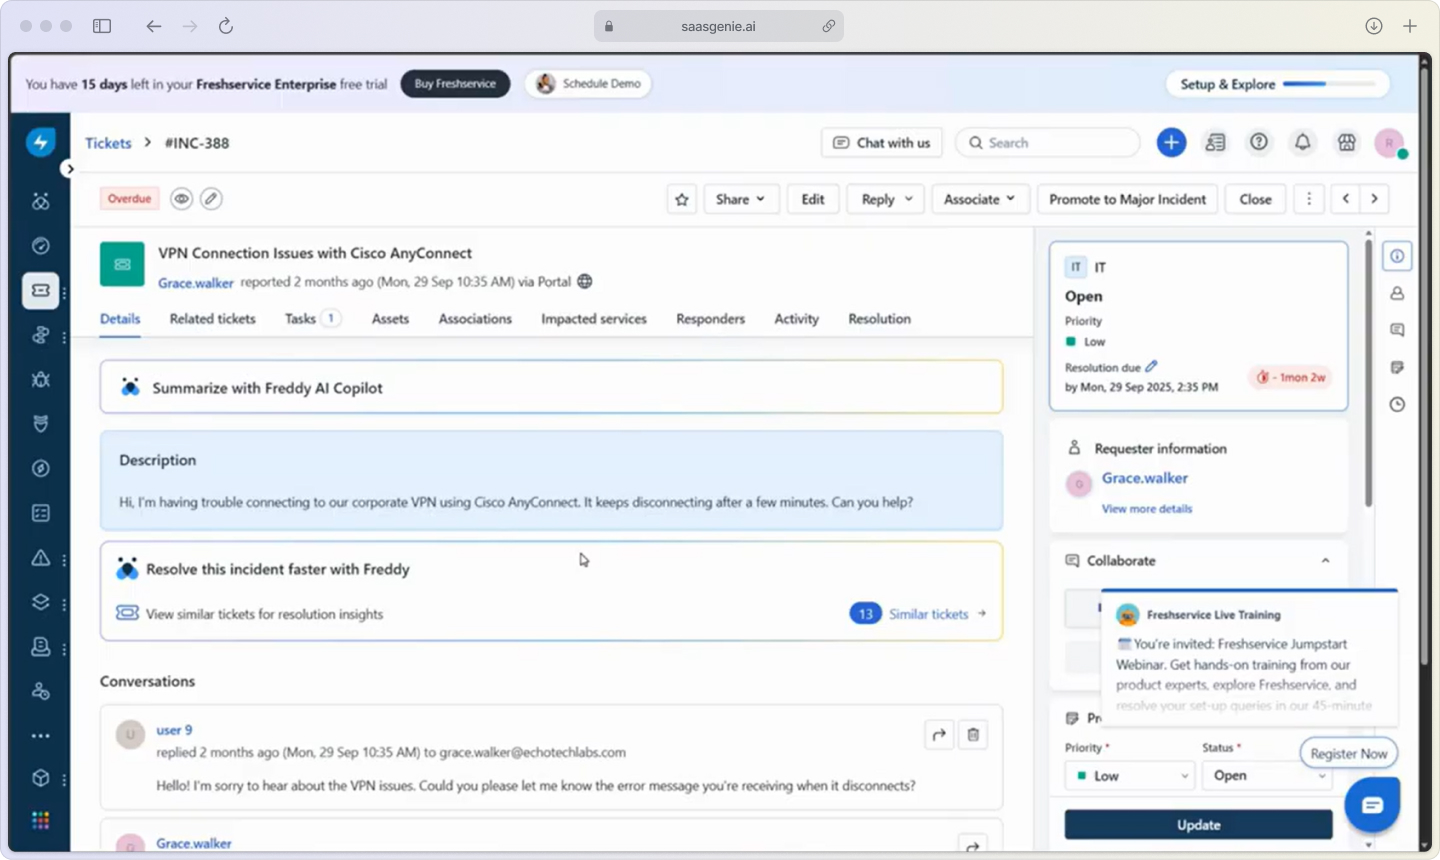Viewport: 1440px width, 860px height.
Task: Open the dashboard gauge sidebar icon
Action: (41, 246)
